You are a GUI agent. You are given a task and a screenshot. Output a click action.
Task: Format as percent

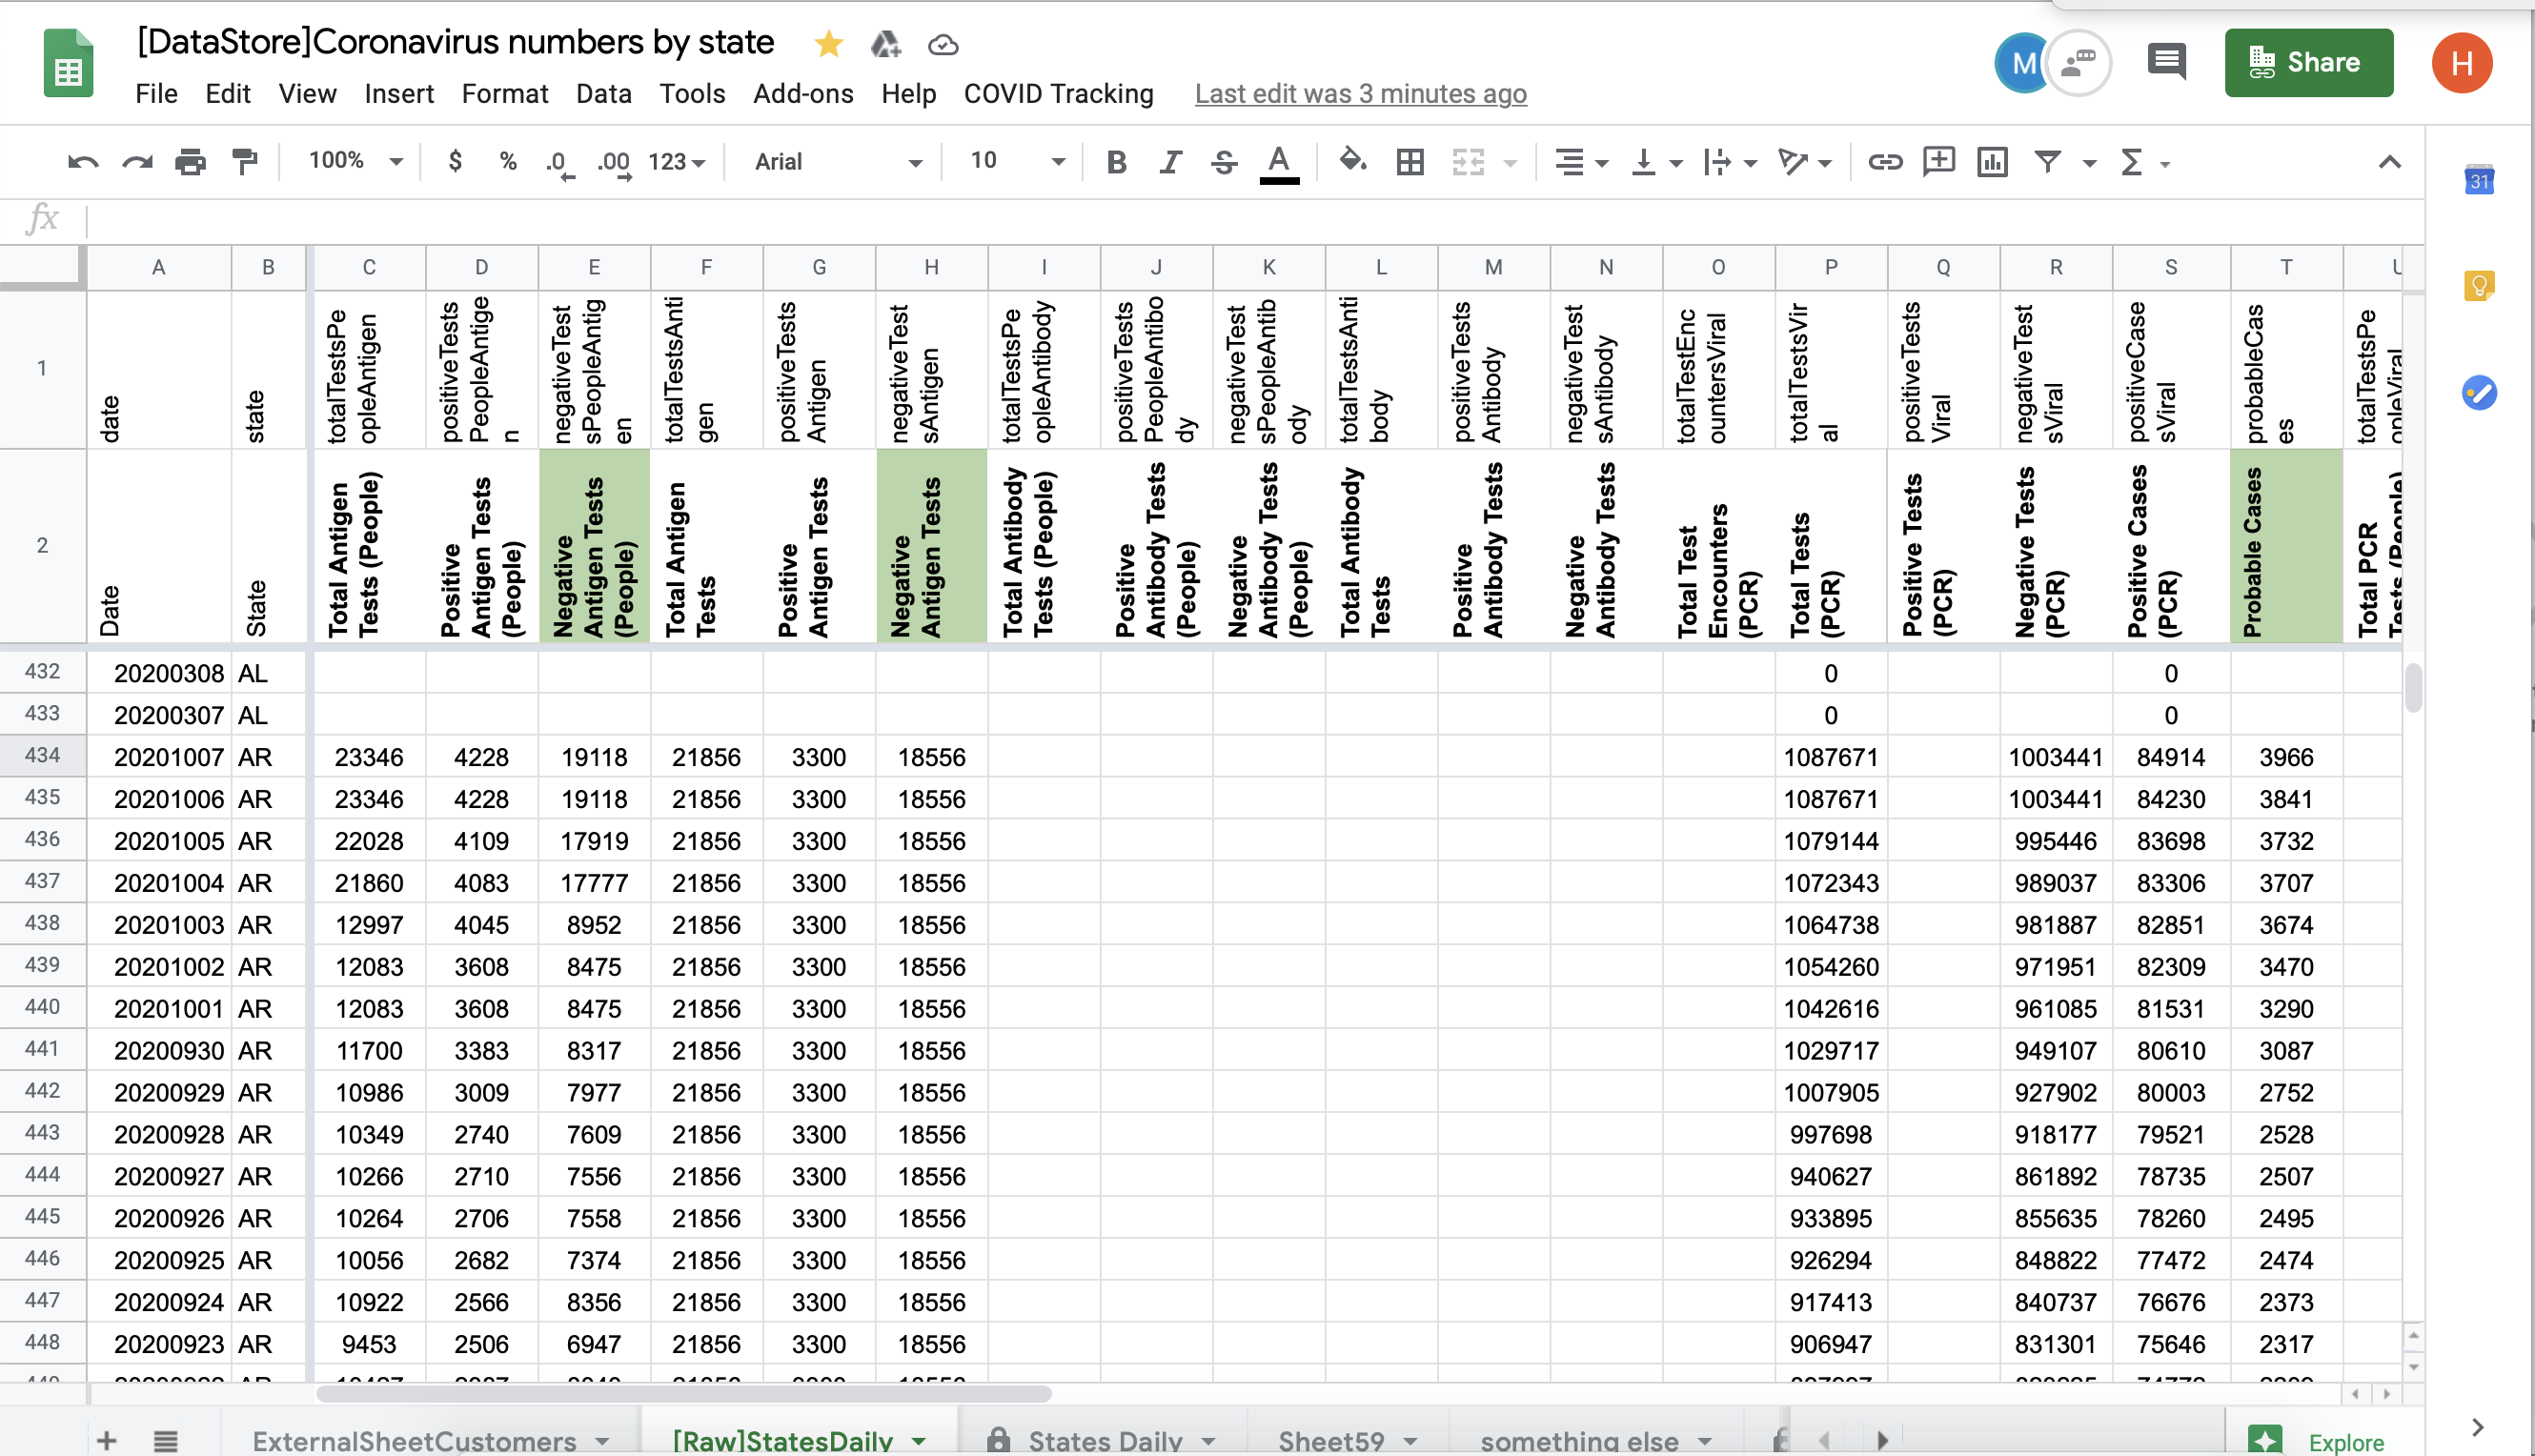tap(508, 161)
